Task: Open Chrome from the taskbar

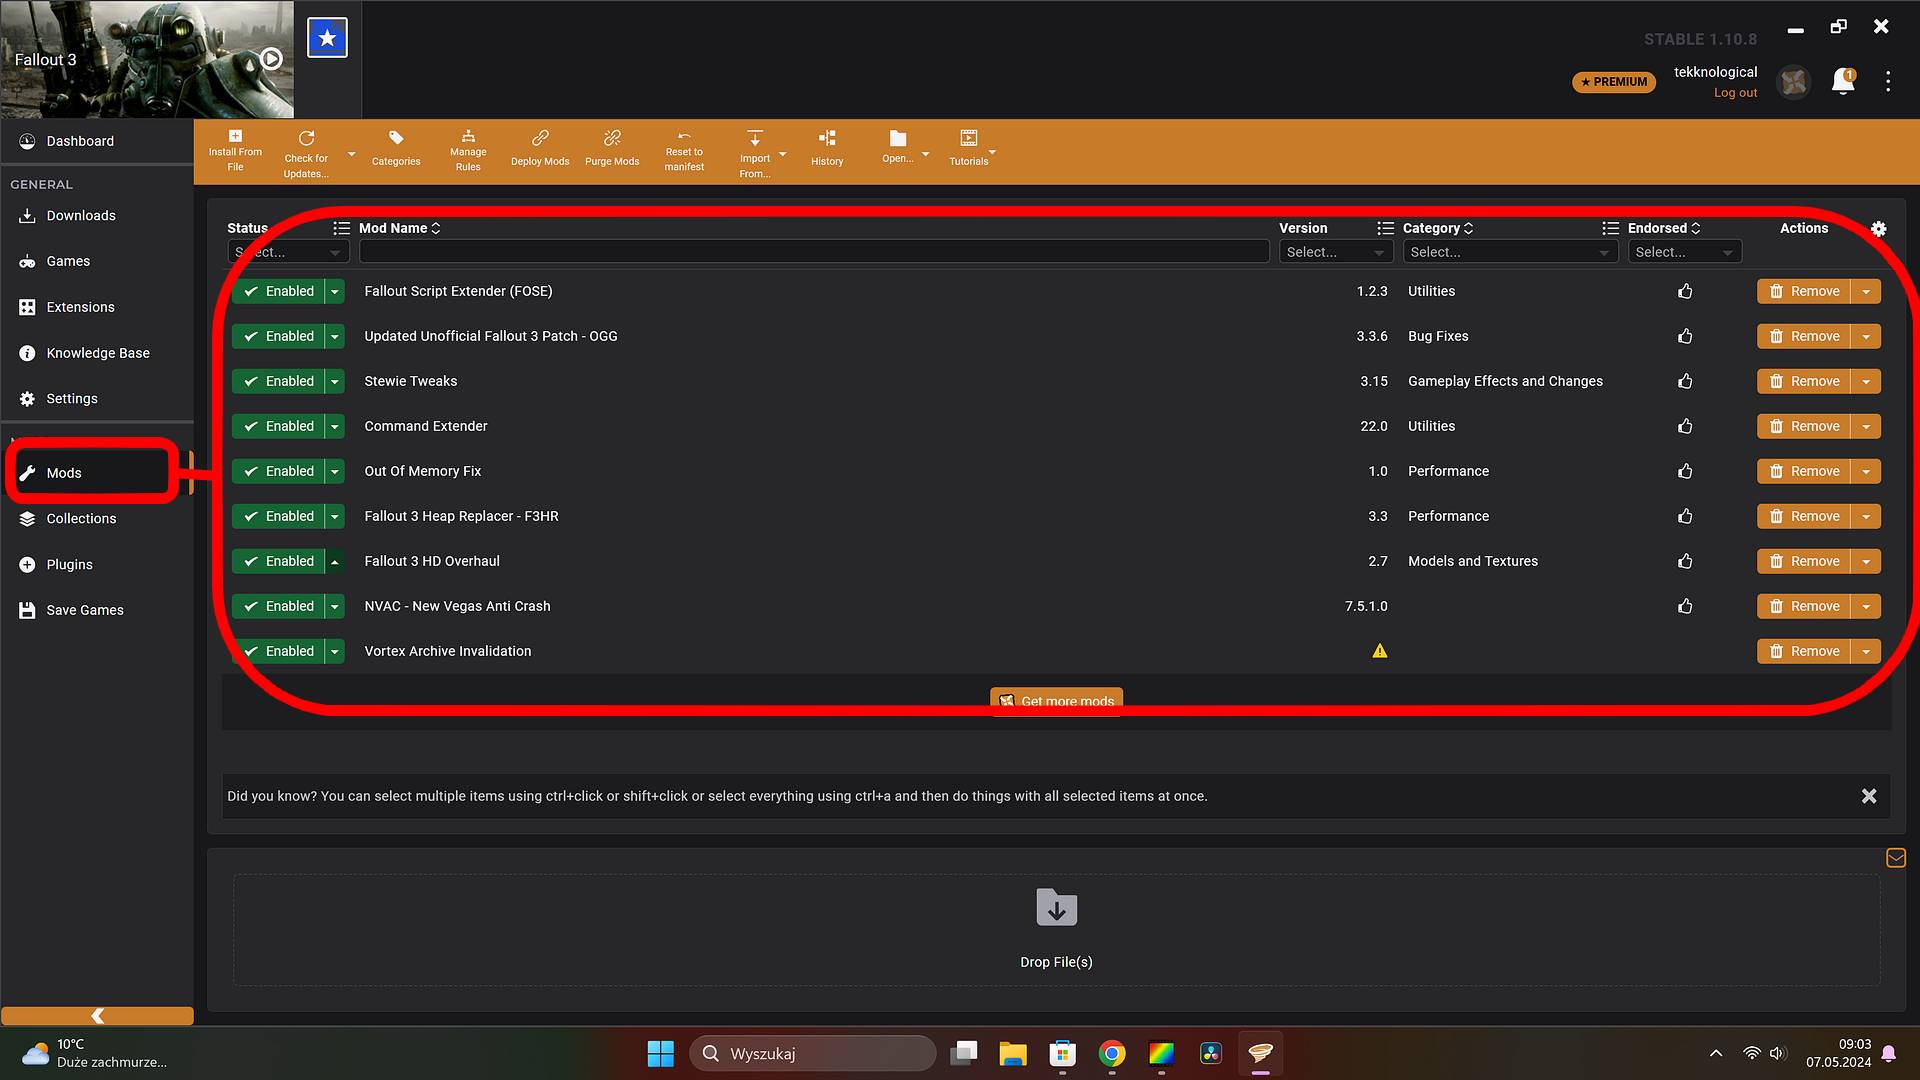Action: pyautogui.click(x=1112, y=1053)
